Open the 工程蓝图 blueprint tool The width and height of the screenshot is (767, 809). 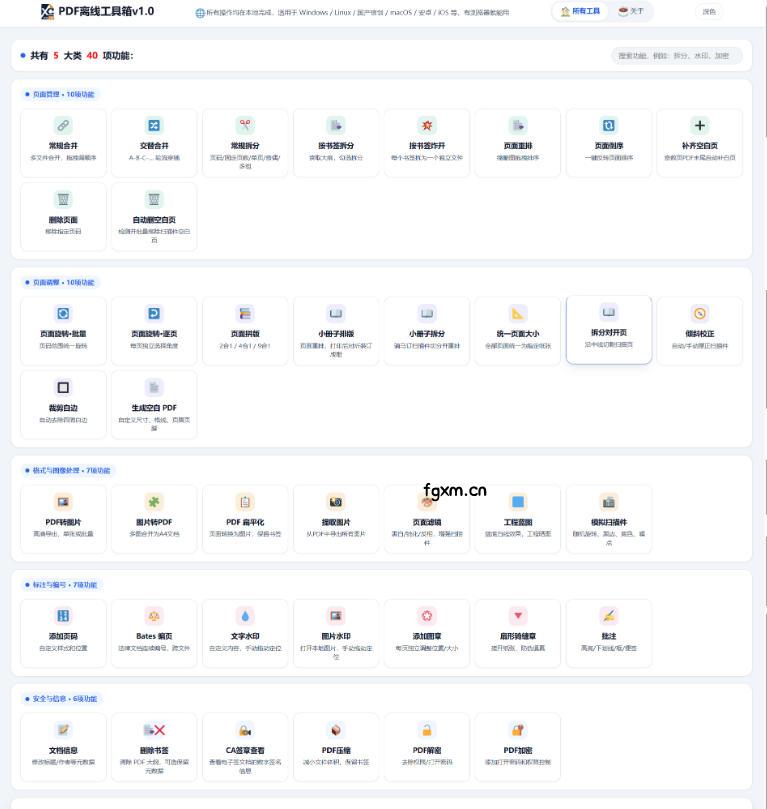point(518,519)
